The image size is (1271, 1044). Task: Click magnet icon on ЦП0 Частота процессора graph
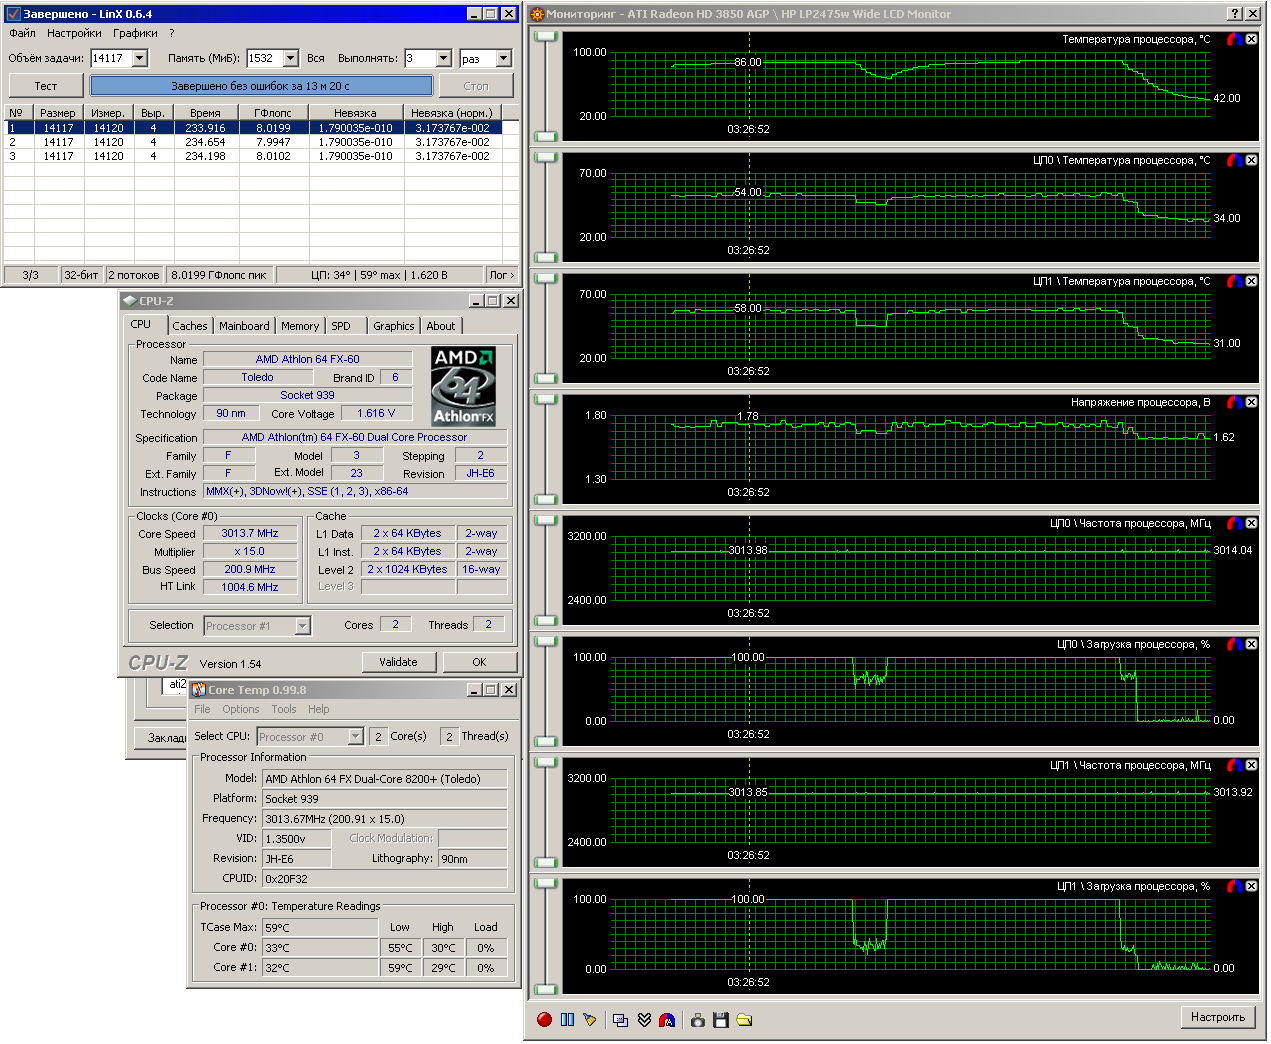coord(1235,523)
